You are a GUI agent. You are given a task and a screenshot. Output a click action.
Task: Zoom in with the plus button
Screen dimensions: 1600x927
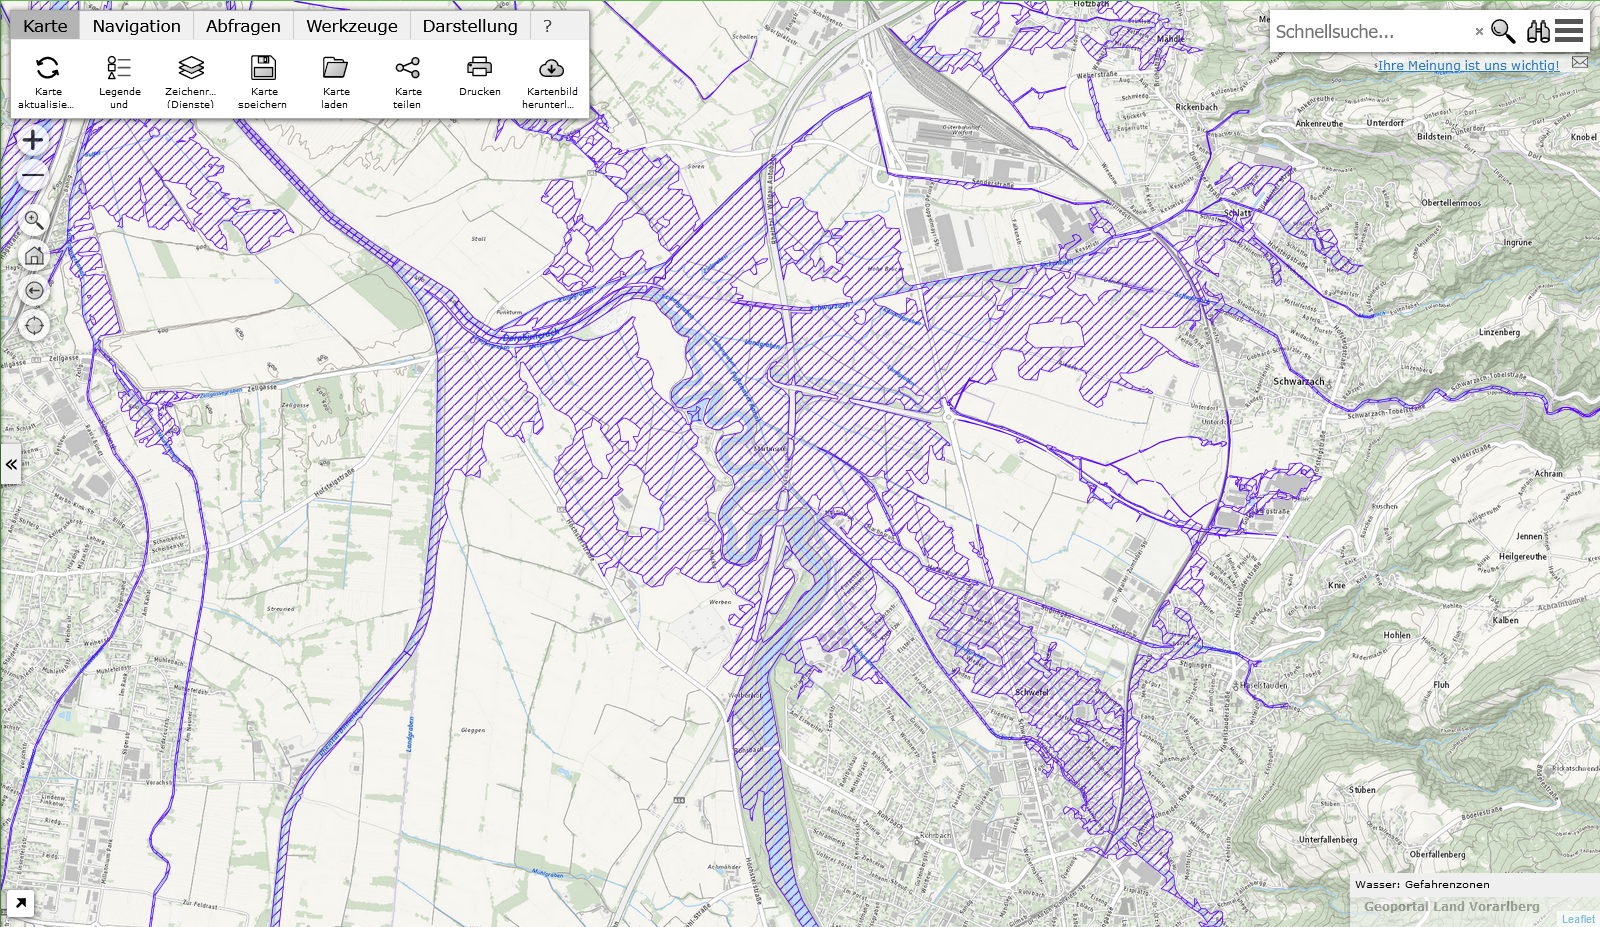pyautogui.click(x=33, y=140)
